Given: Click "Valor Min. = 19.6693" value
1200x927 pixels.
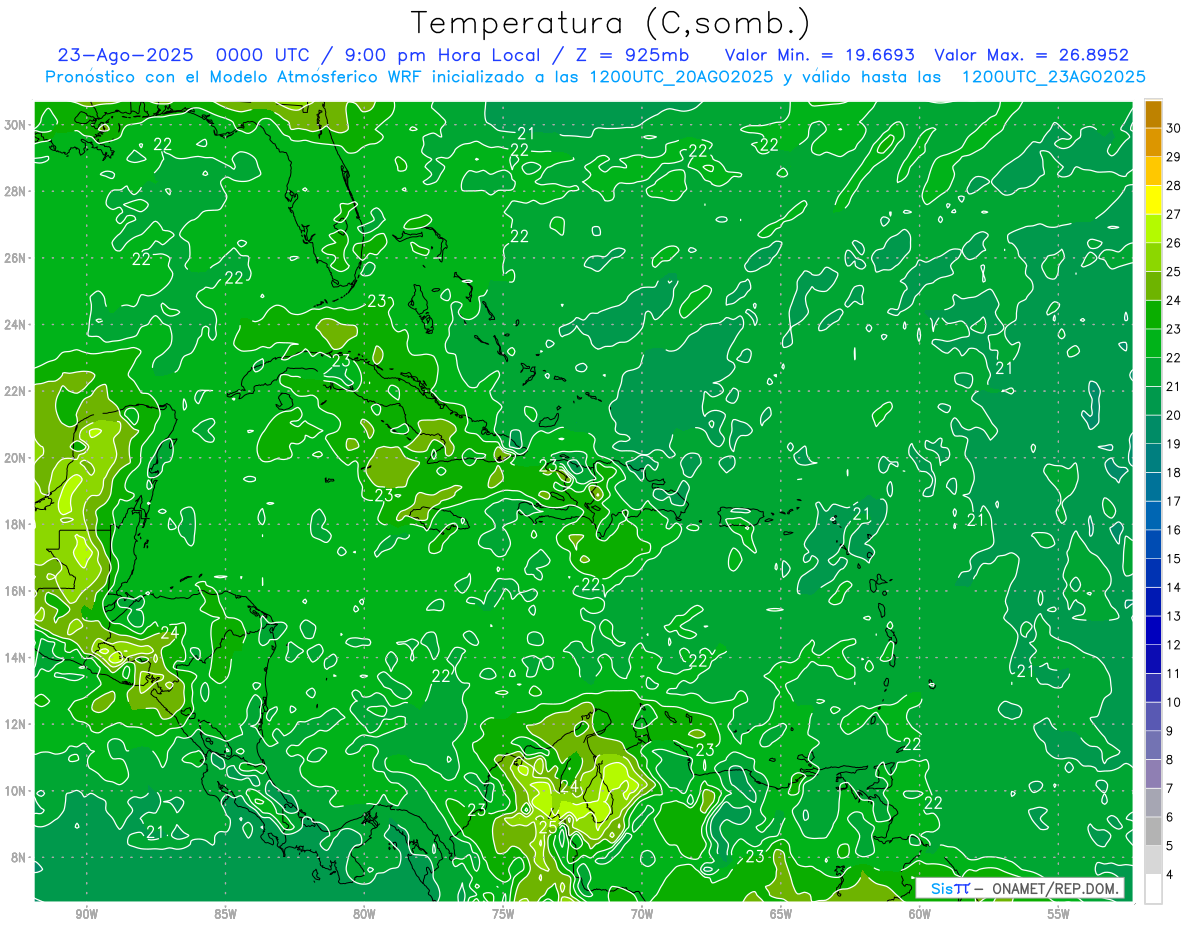Looking at the screenshot, I should [x=820, y=55].
